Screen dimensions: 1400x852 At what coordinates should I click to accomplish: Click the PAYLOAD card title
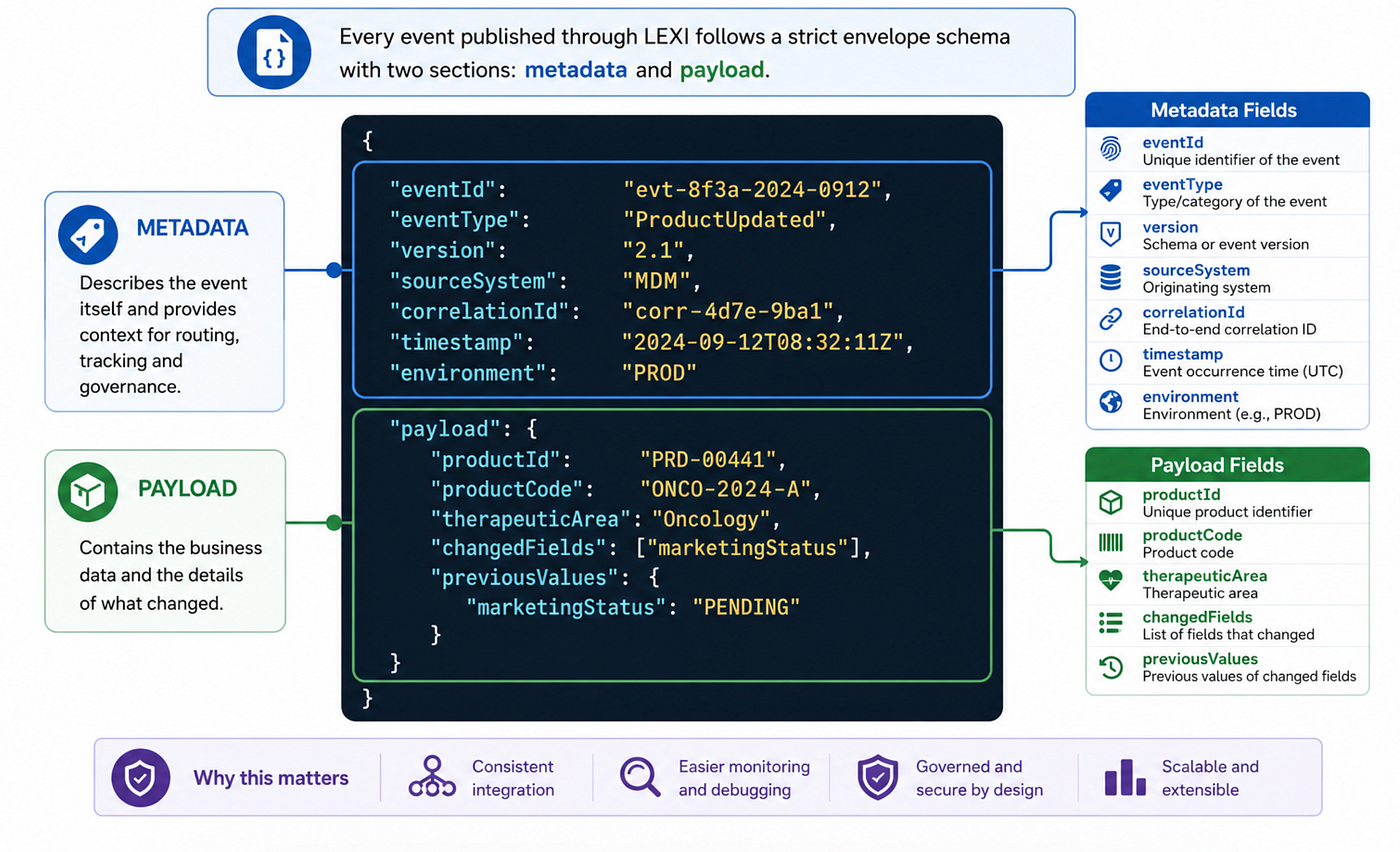point(187,489)
